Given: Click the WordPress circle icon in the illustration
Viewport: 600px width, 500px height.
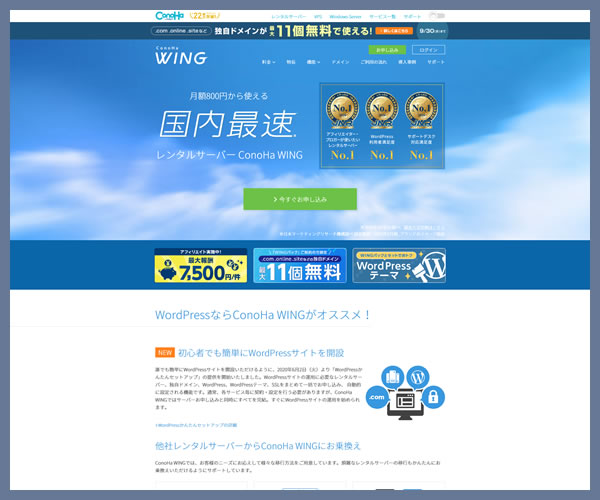Looking at the screenshot, I should coord(418,377).
